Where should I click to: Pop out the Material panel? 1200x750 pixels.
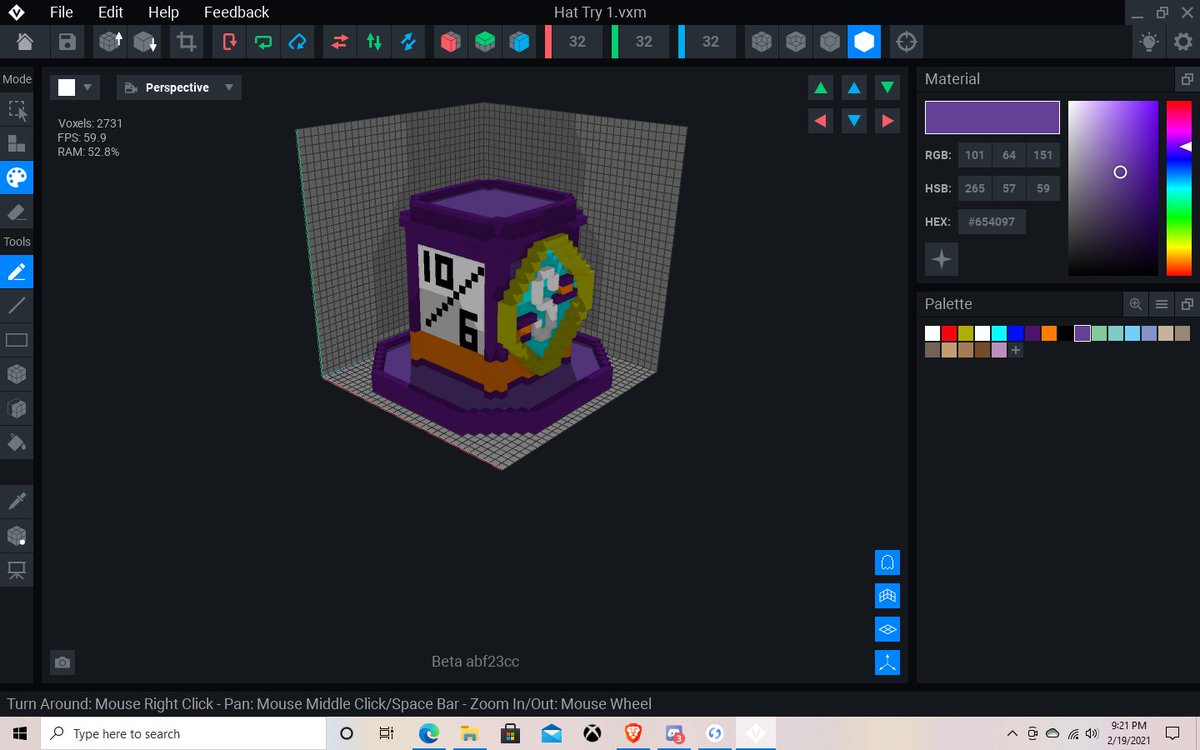(1188, 78)
